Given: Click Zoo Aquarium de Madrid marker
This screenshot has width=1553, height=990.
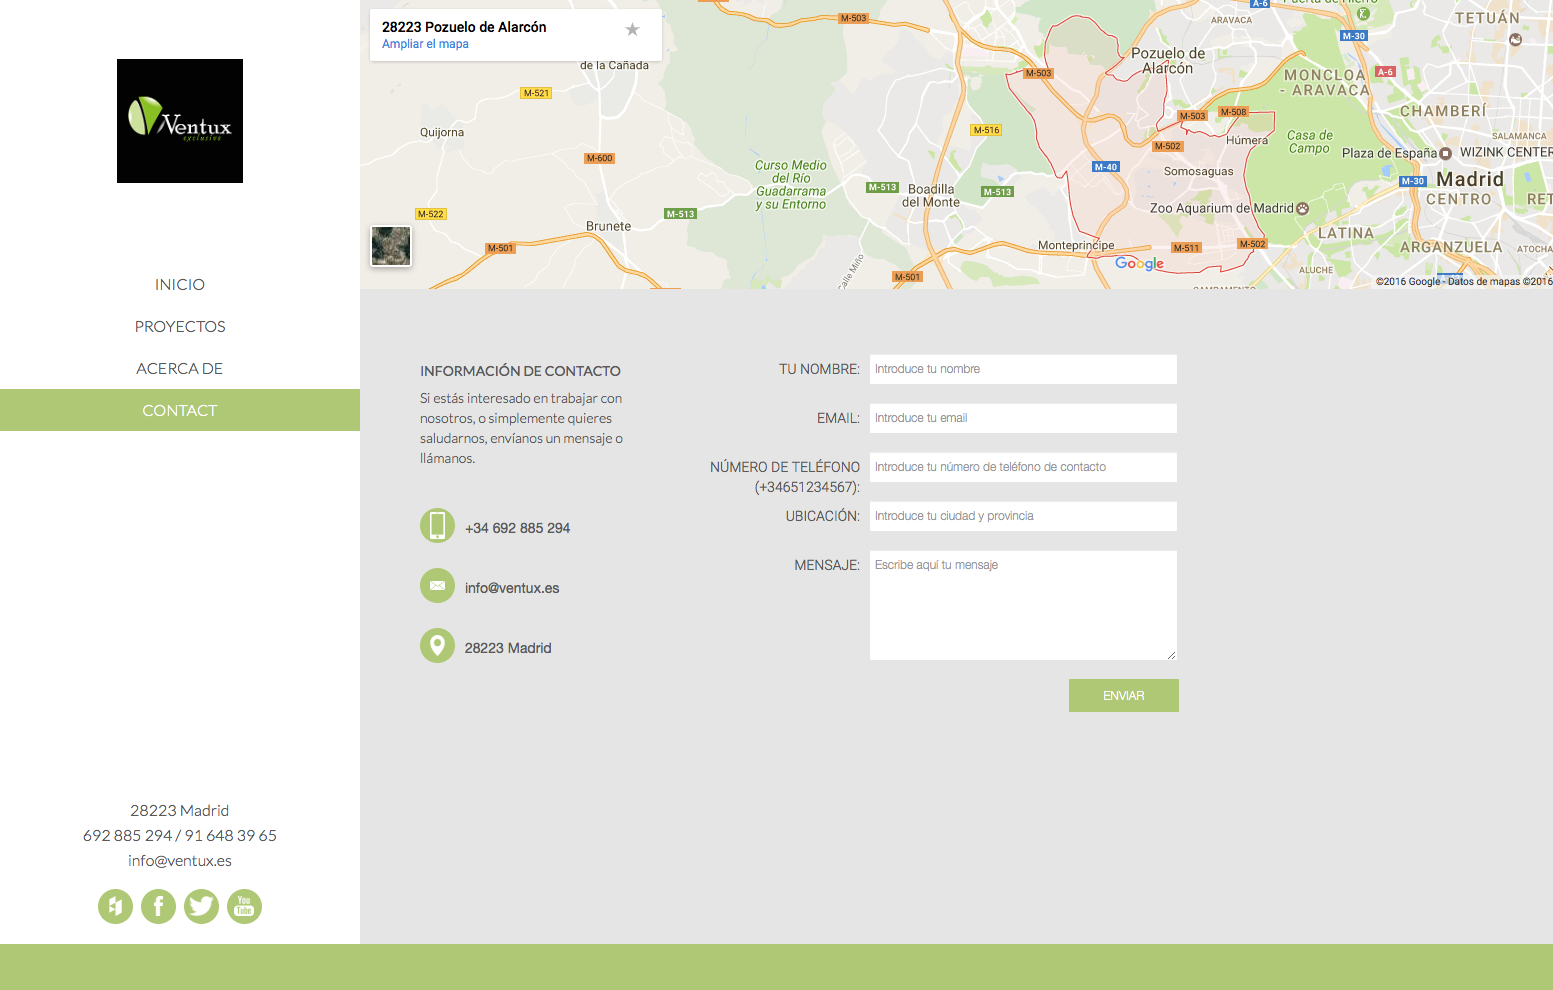Looking at the screenshot, I should 1302,208.
